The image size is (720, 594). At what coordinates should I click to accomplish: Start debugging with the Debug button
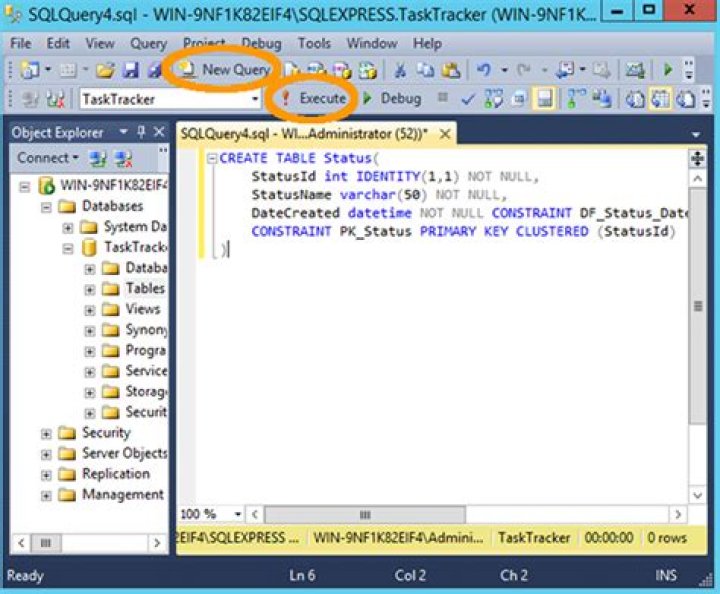(391, 99)
